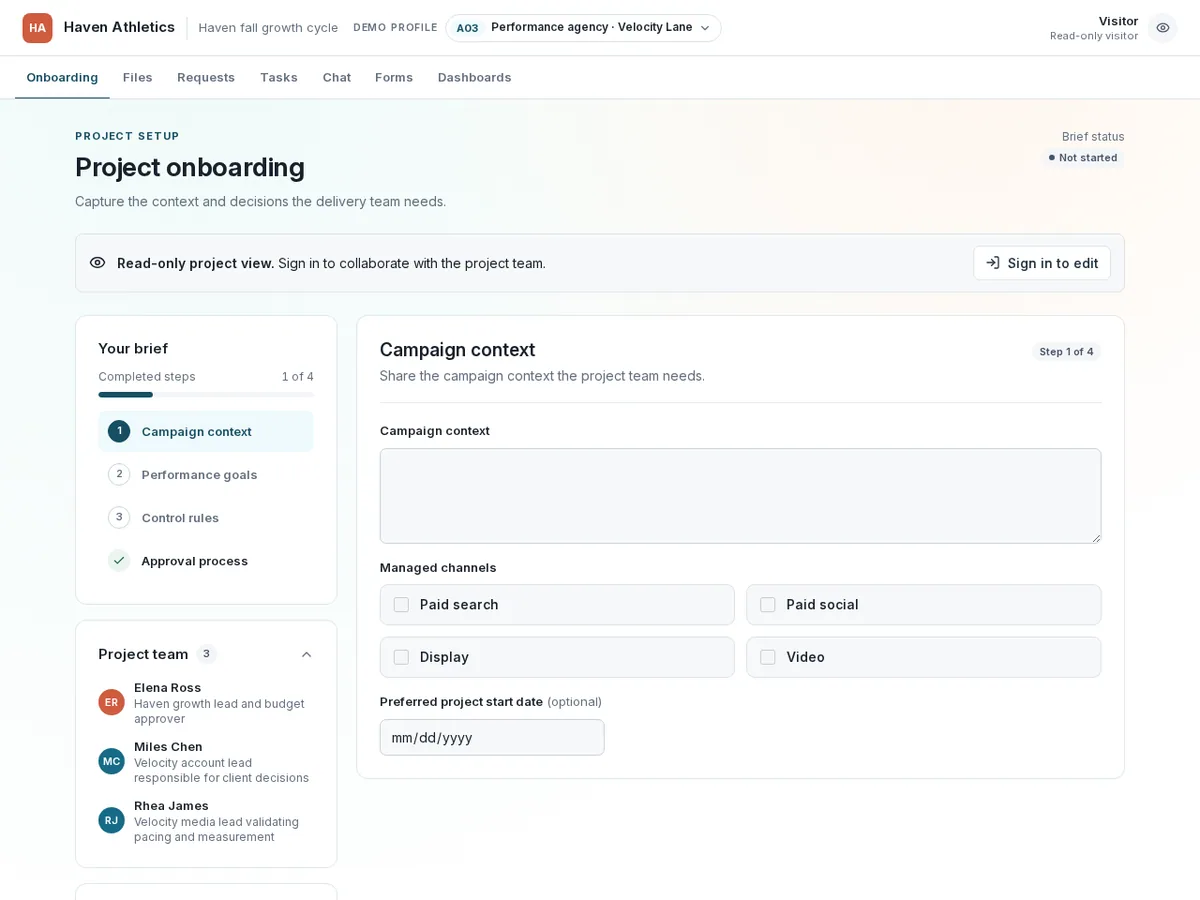This screenshot has width=1200, height=900.
Task: Click the Rhea James name
Action: pyautogui.click(x=171, y=806)
